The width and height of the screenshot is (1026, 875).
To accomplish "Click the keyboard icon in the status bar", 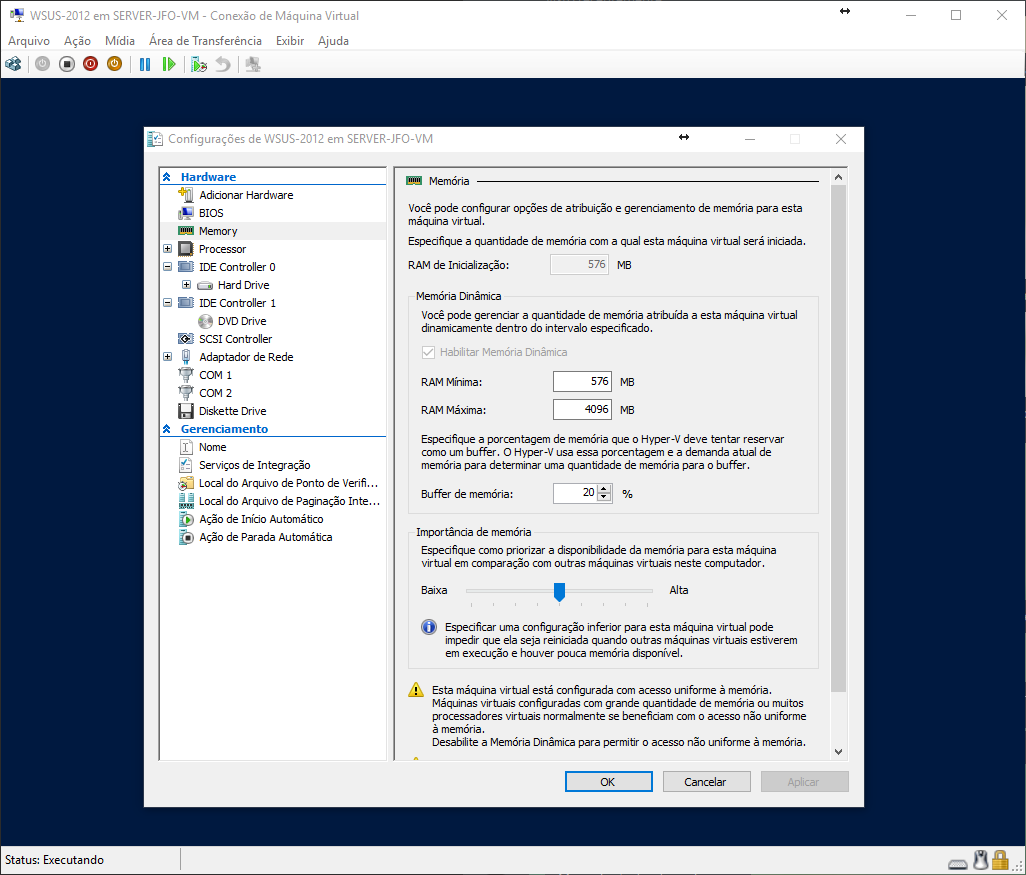I will click(x=957, y=864).
